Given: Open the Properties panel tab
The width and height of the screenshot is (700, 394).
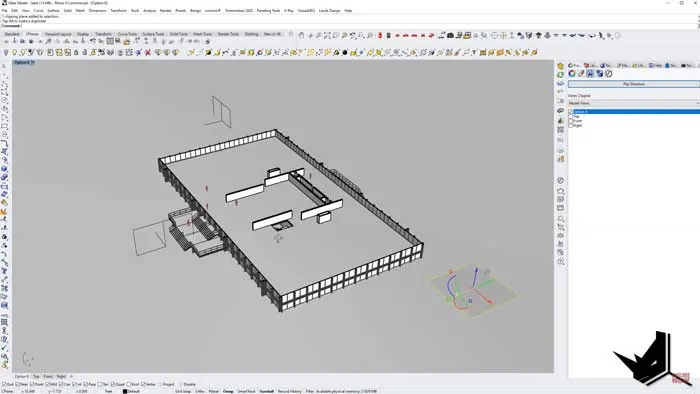Looking at the screenshot, I should (575, 65).
